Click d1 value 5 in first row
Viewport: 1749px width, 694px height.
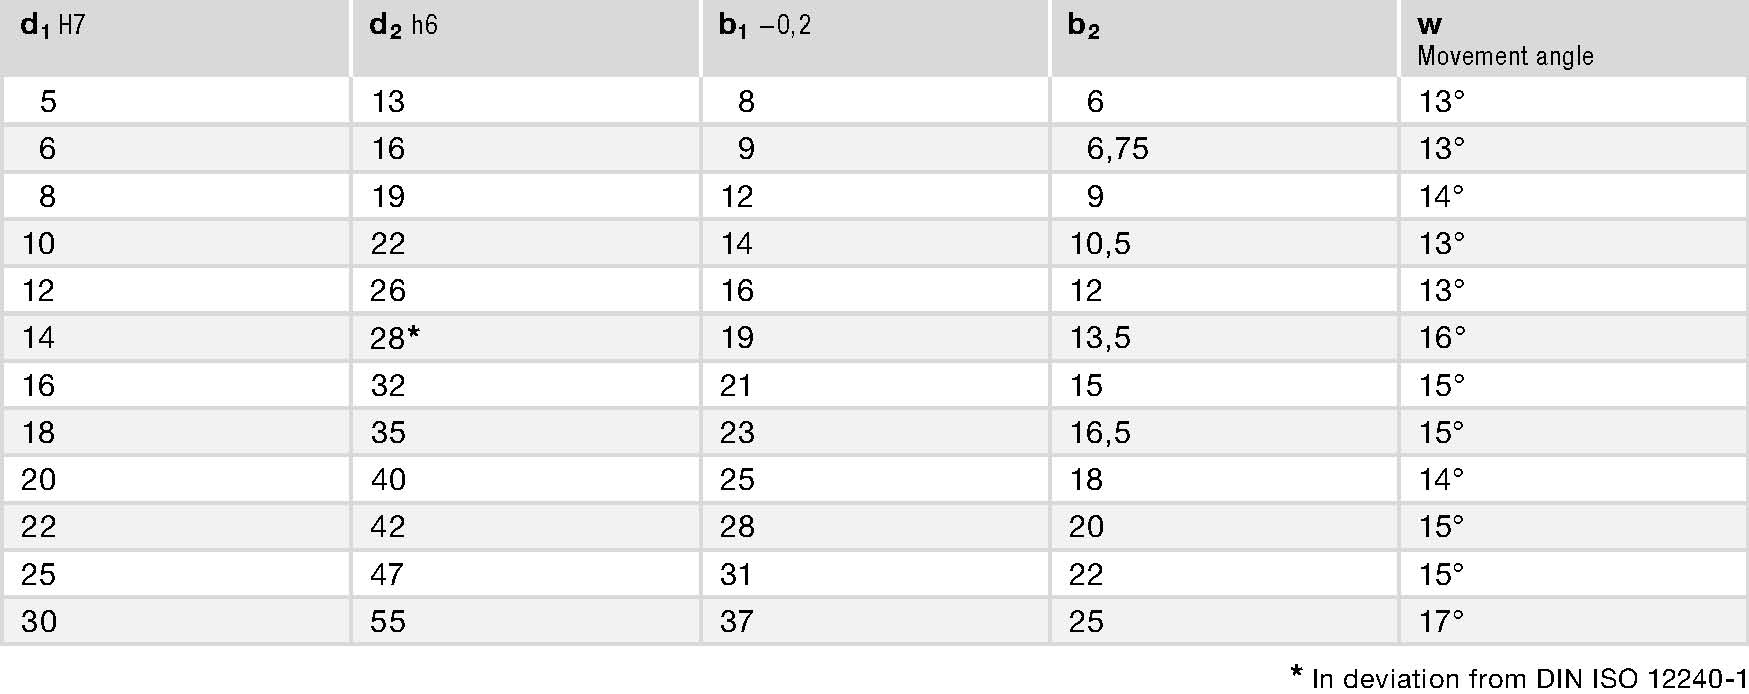48,102
